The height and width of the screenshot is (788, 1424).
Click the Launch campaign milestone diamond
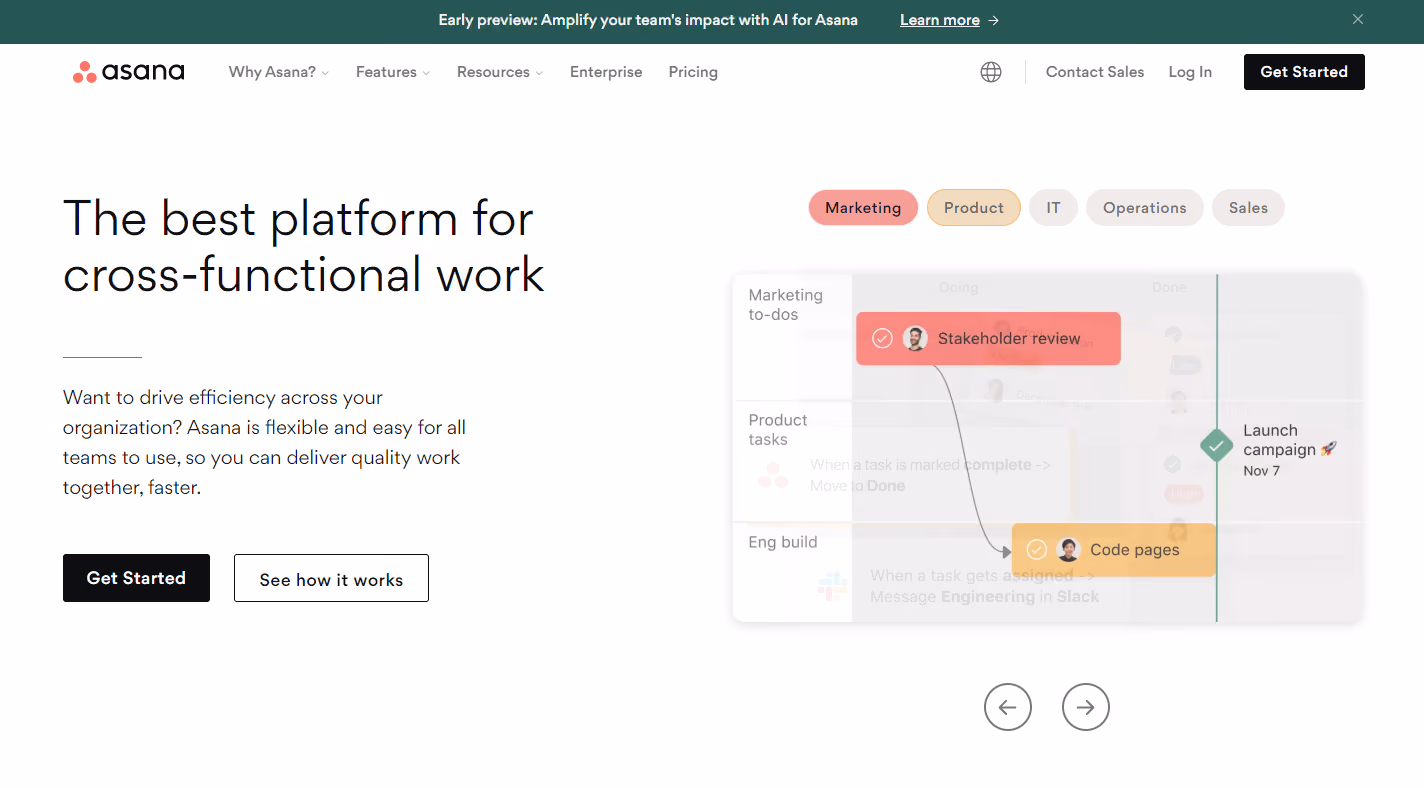click(1216, 446)
